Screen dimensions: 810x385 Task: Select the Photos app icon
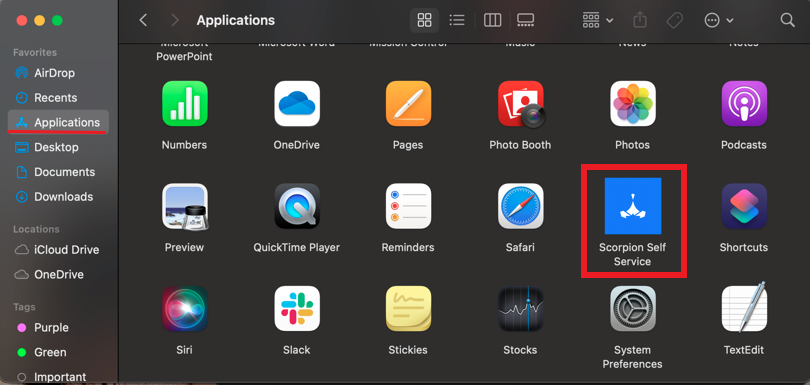coord(633,103)
